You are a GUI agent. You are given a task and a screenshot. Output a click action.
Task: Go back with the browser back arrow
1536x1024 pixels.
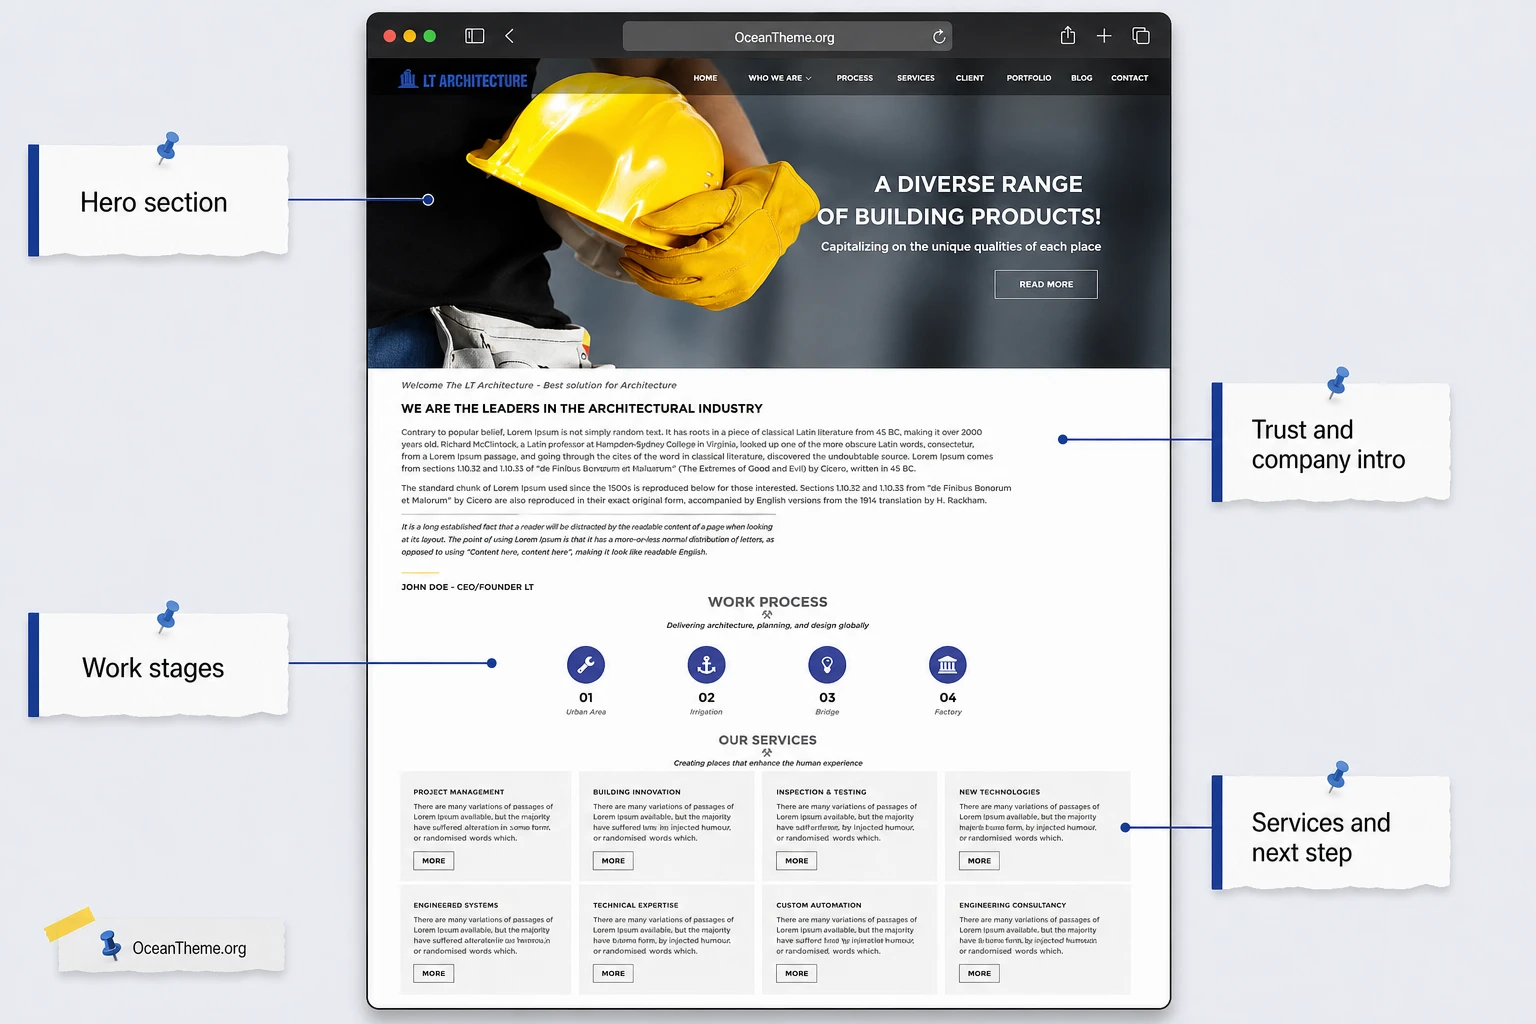tap(509, 36)
